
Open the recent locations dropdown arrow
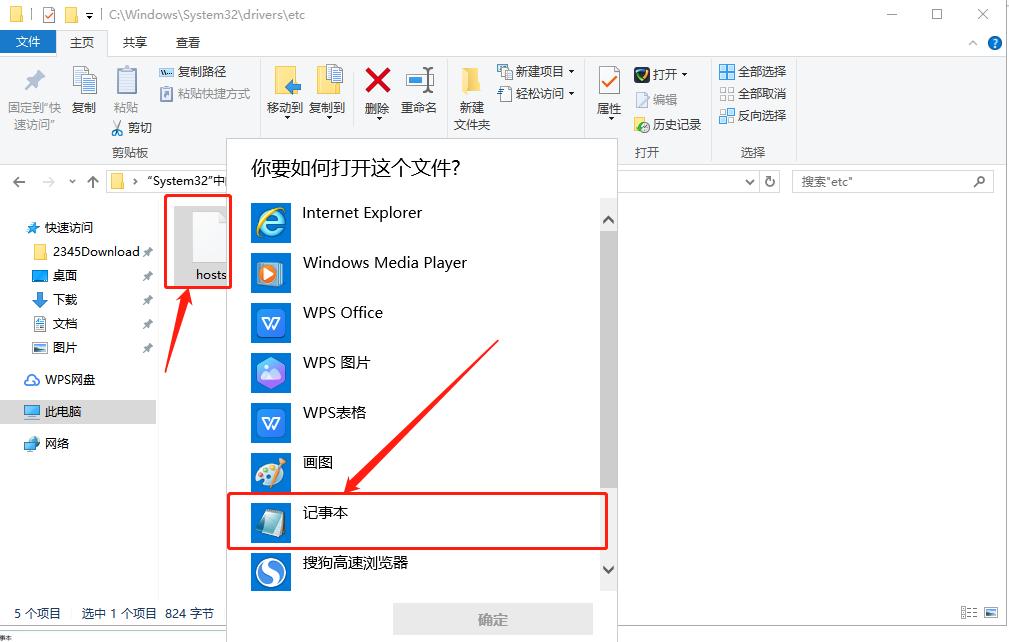coord(72,182)
